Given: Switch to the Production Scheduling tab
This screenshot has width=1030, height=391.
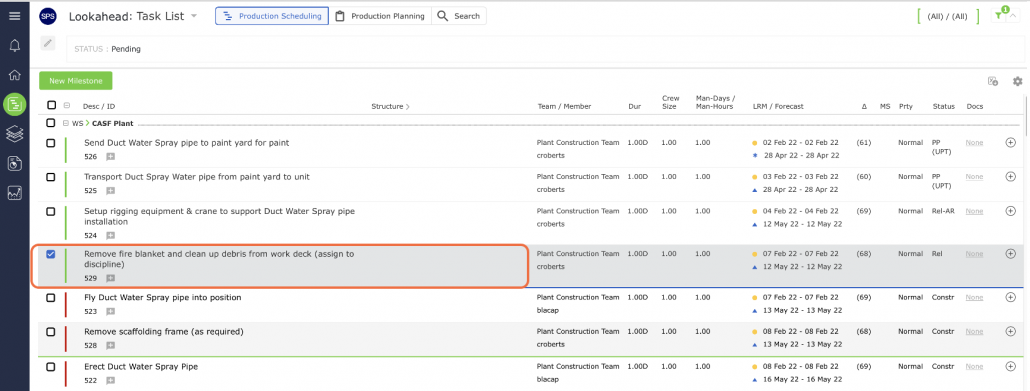Looking at the screenshot, I should pos(272,16).
